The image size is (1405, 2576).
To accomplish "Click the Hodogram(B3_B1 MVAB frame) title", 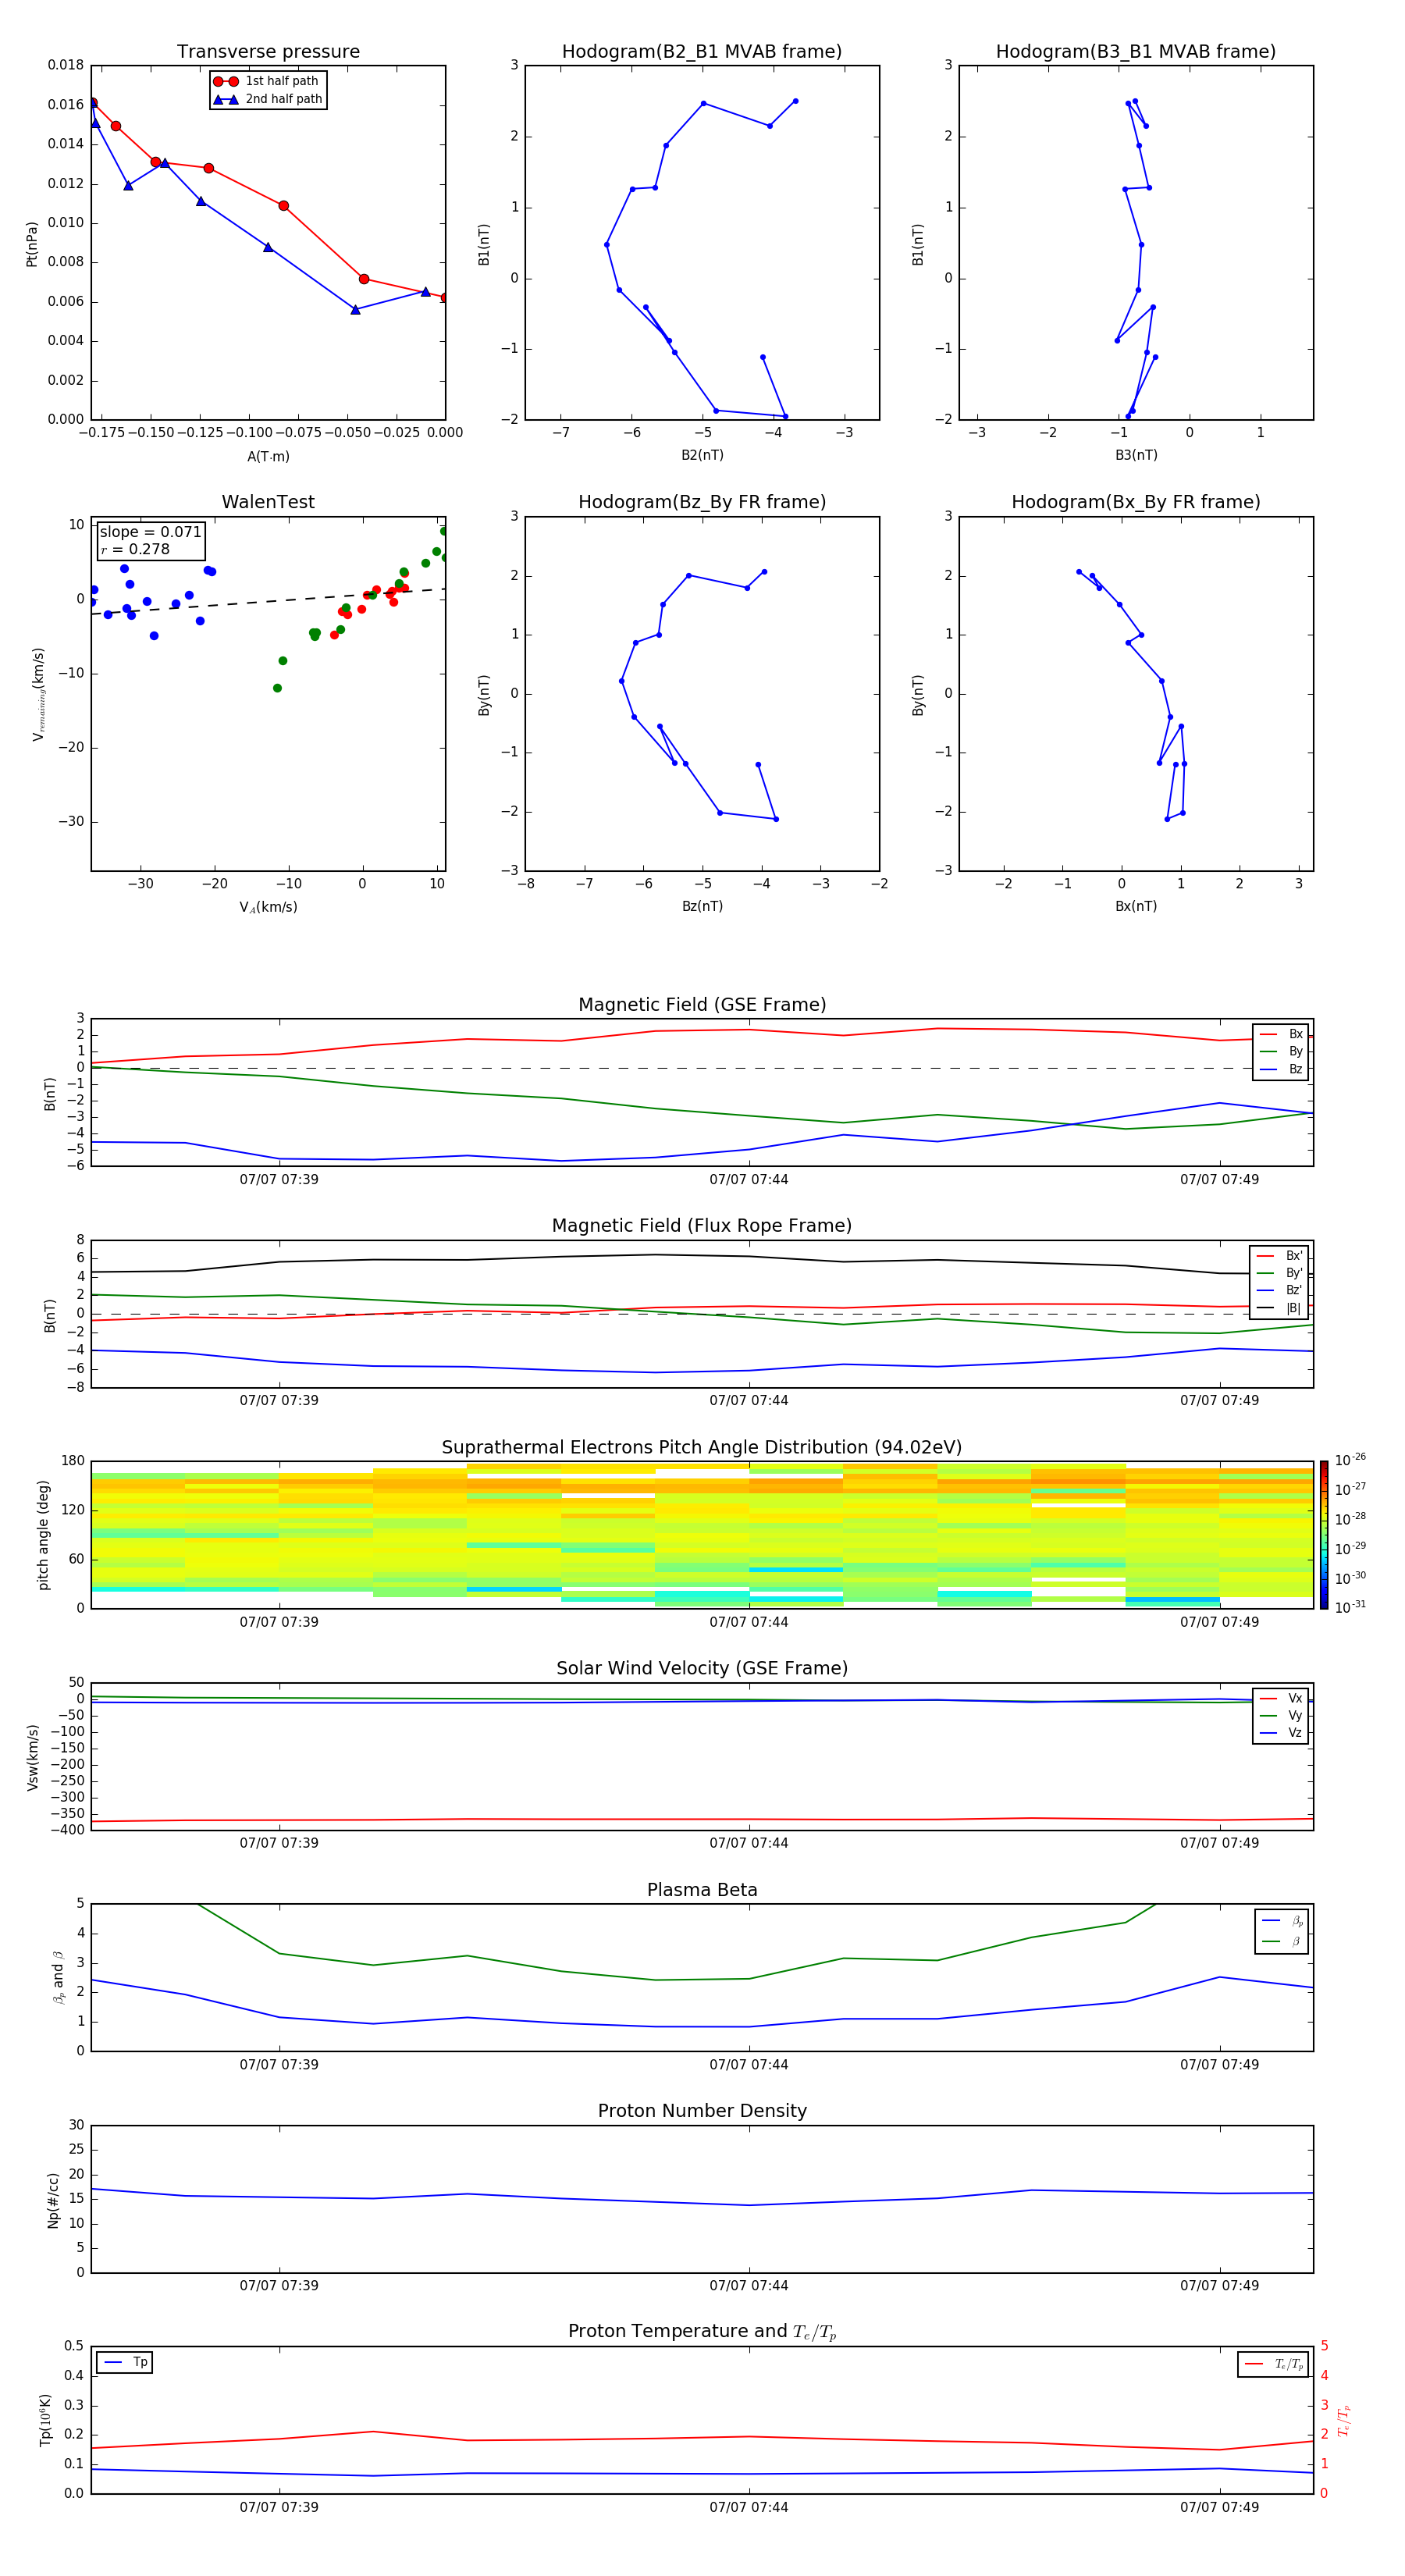I will pyautogui.click(x=1136, y=52).
